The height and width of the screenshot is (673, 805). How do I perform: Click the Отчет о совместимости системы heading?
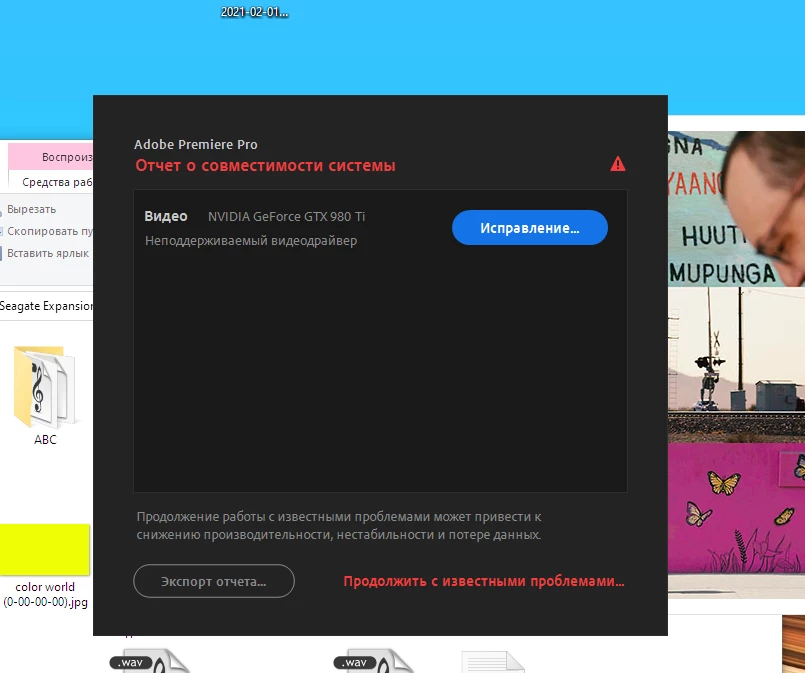click(265, 166)
